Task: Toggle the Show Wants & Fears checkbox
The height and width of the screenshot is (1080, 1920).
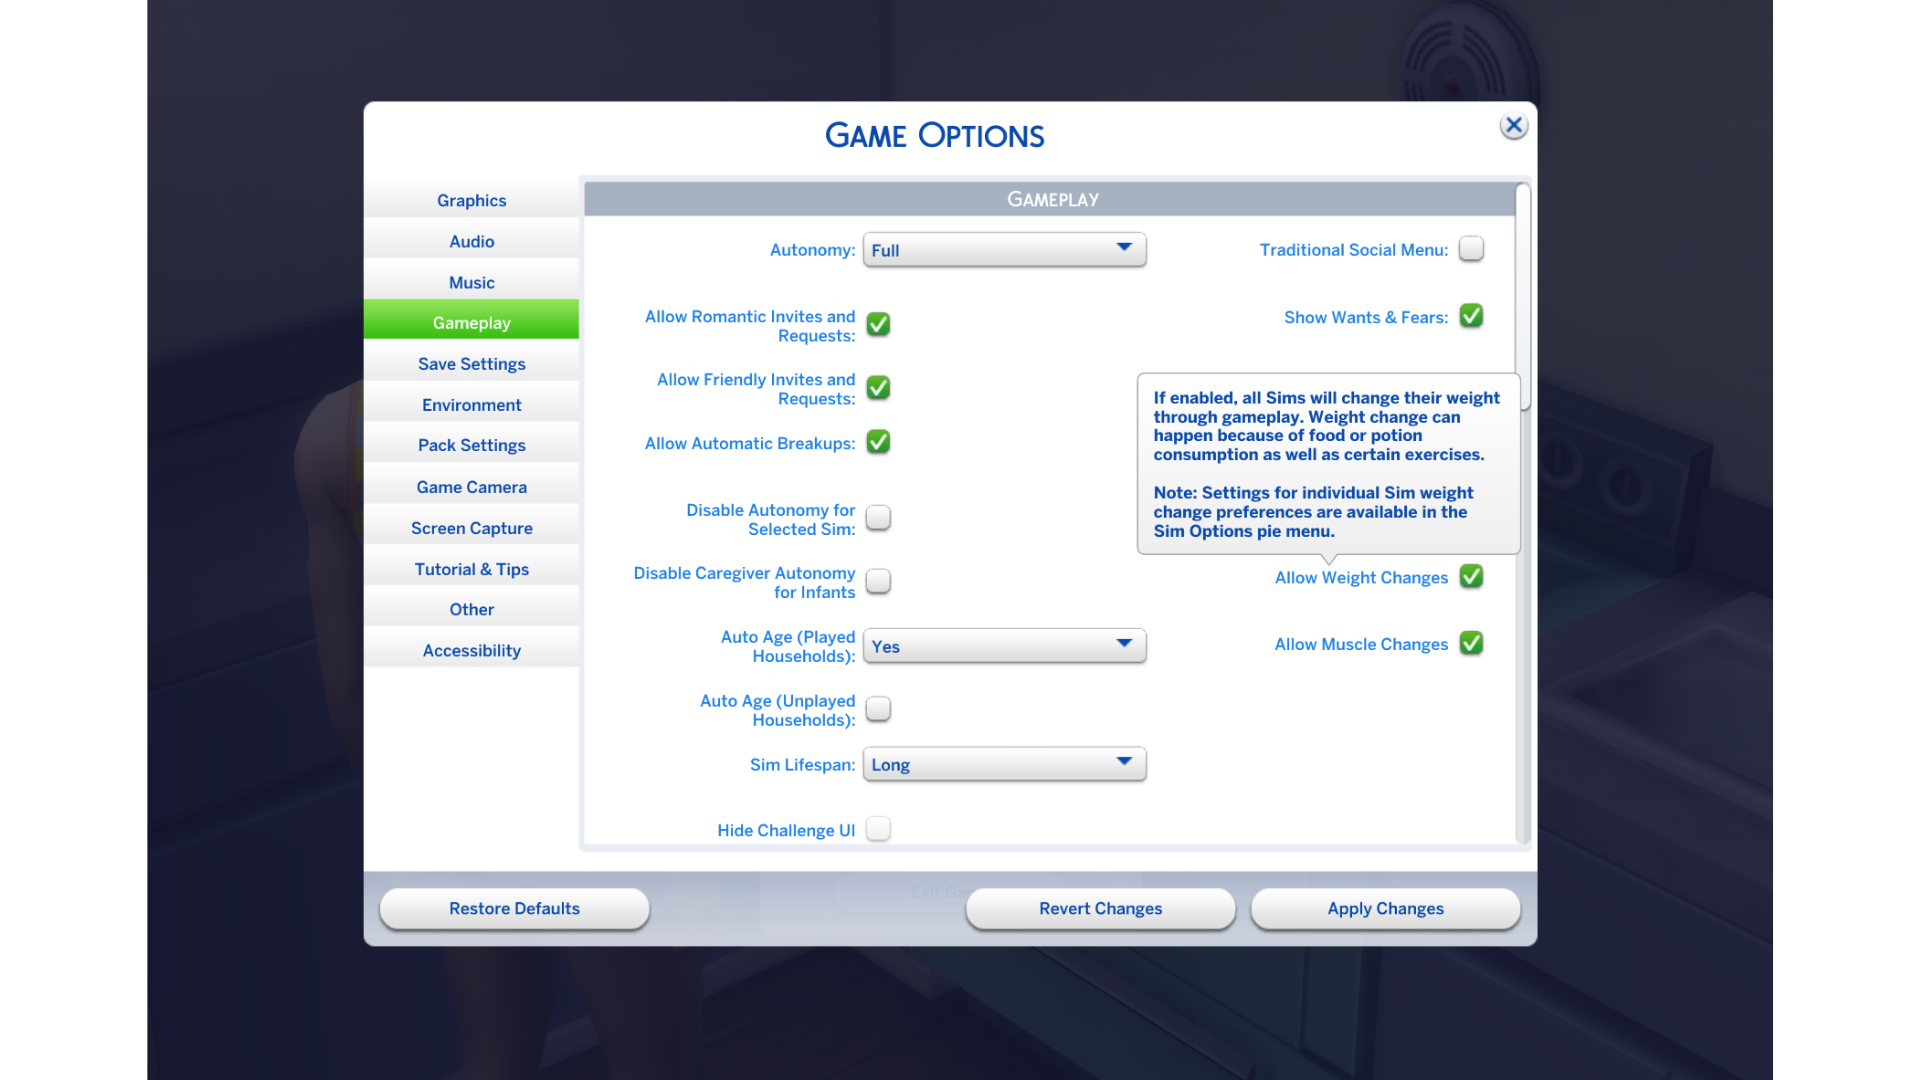Action: tap(1471, 316)
